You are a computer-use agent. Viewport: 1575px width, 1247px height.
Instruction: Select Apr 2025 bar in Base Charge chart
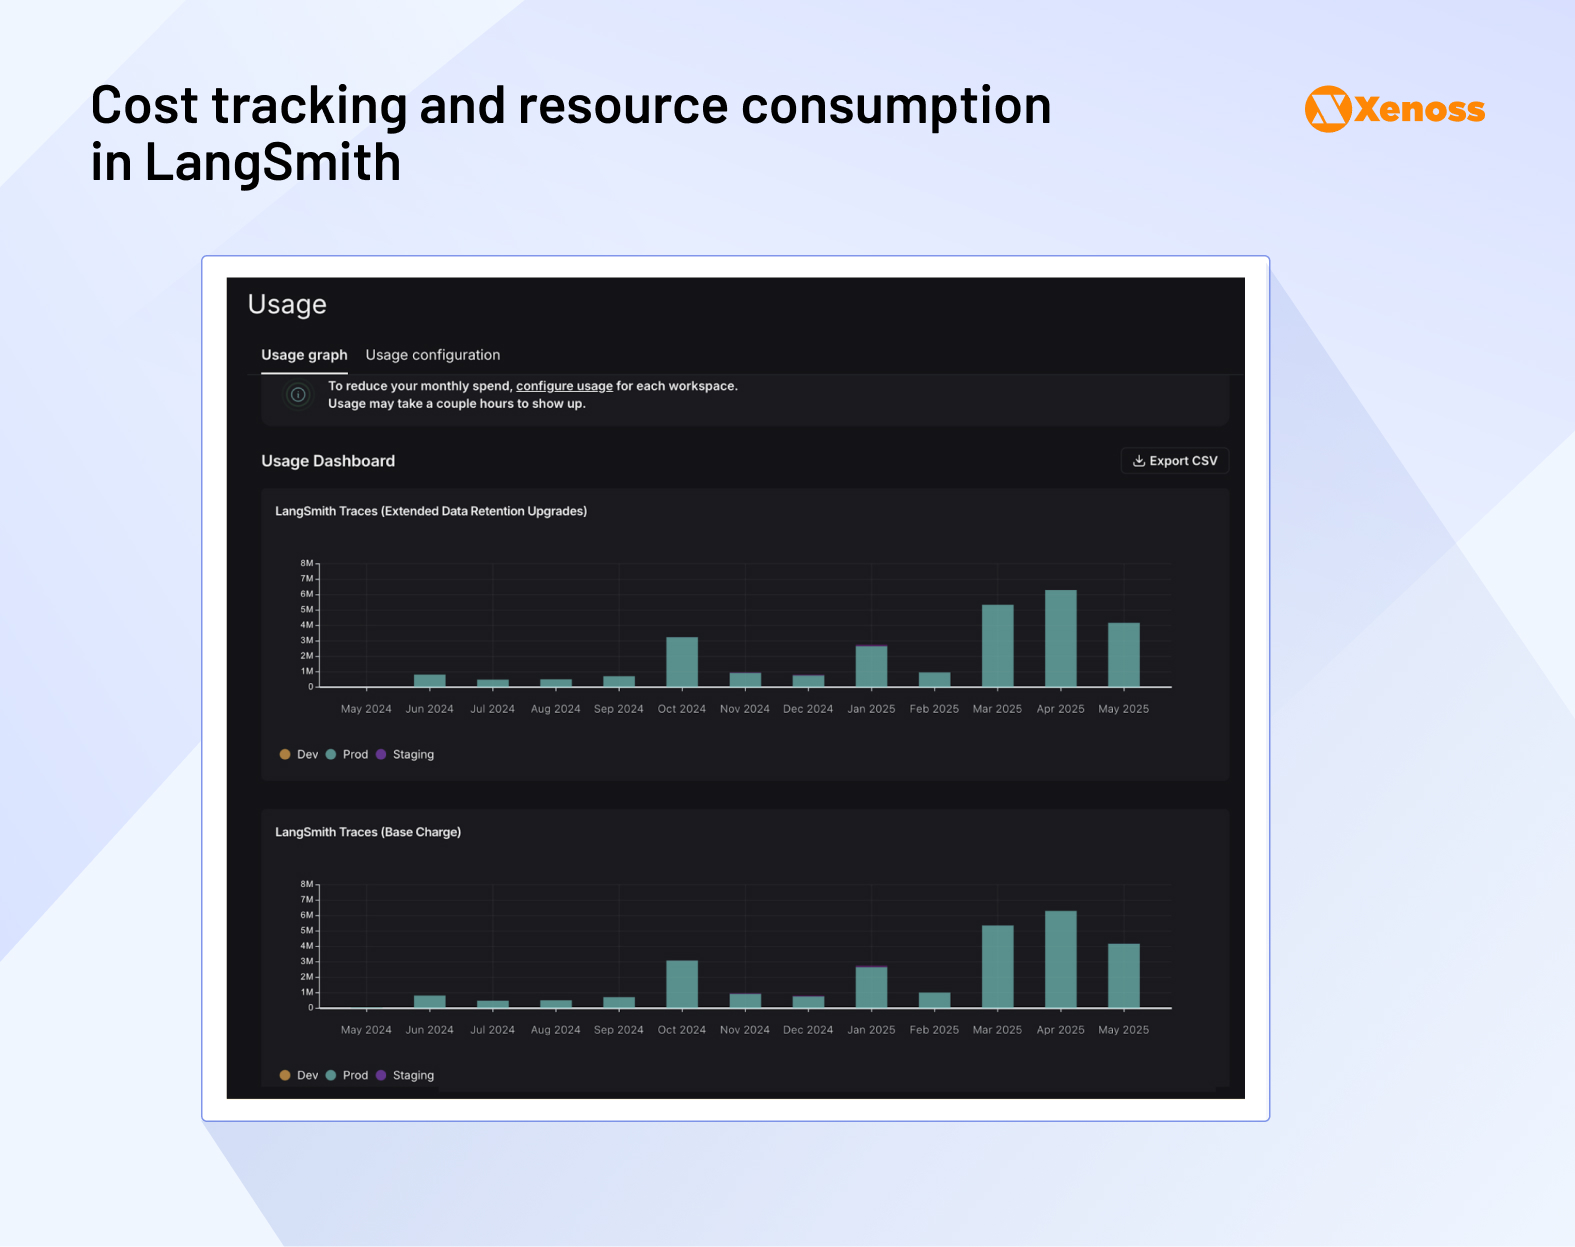pos(1061,959)
